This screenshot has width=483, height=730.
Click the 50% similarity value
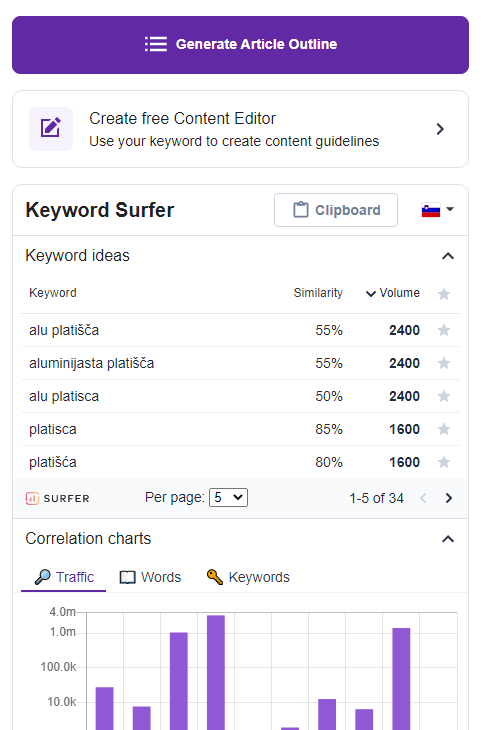click(329, 396)
